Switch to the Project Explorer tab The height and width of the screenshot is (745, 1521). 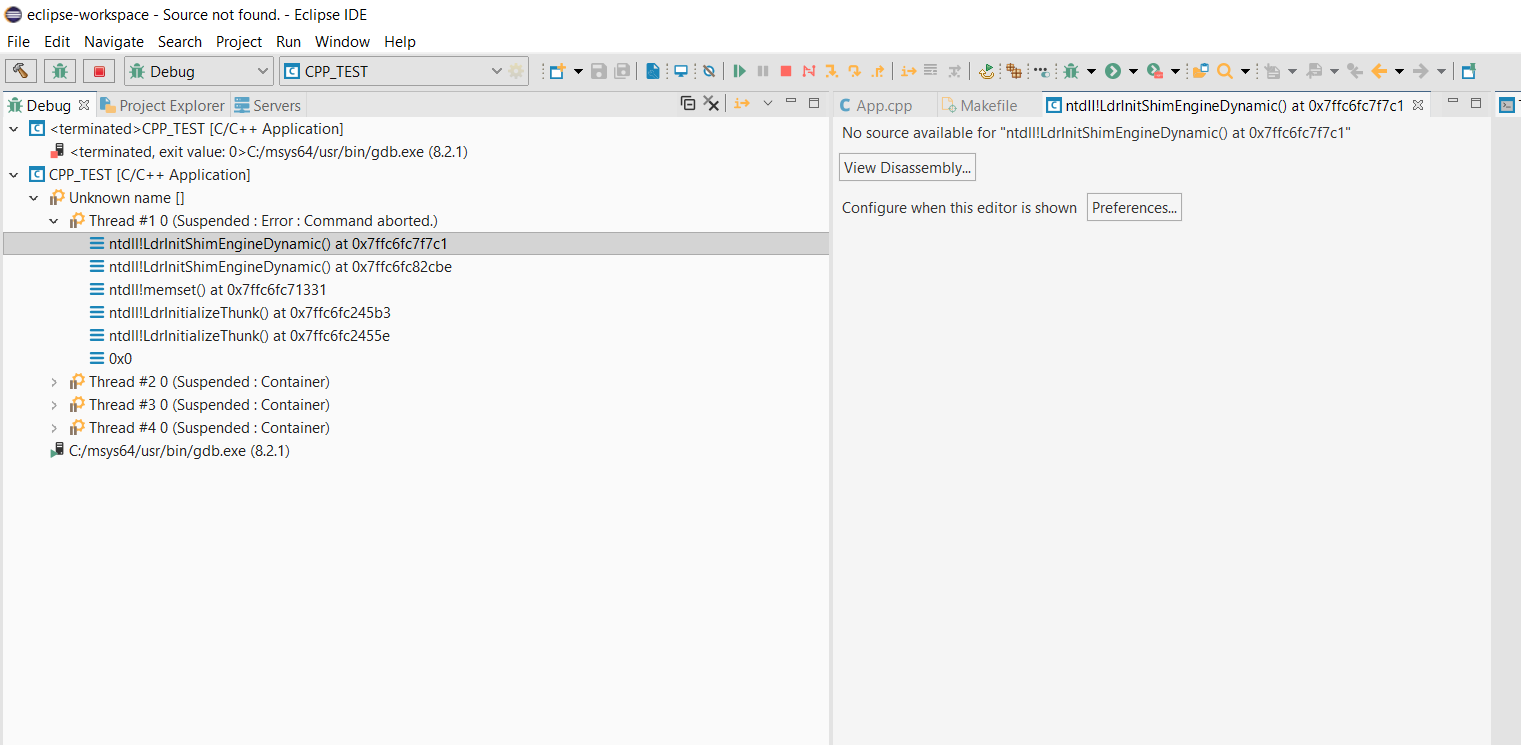click(163, 105)
